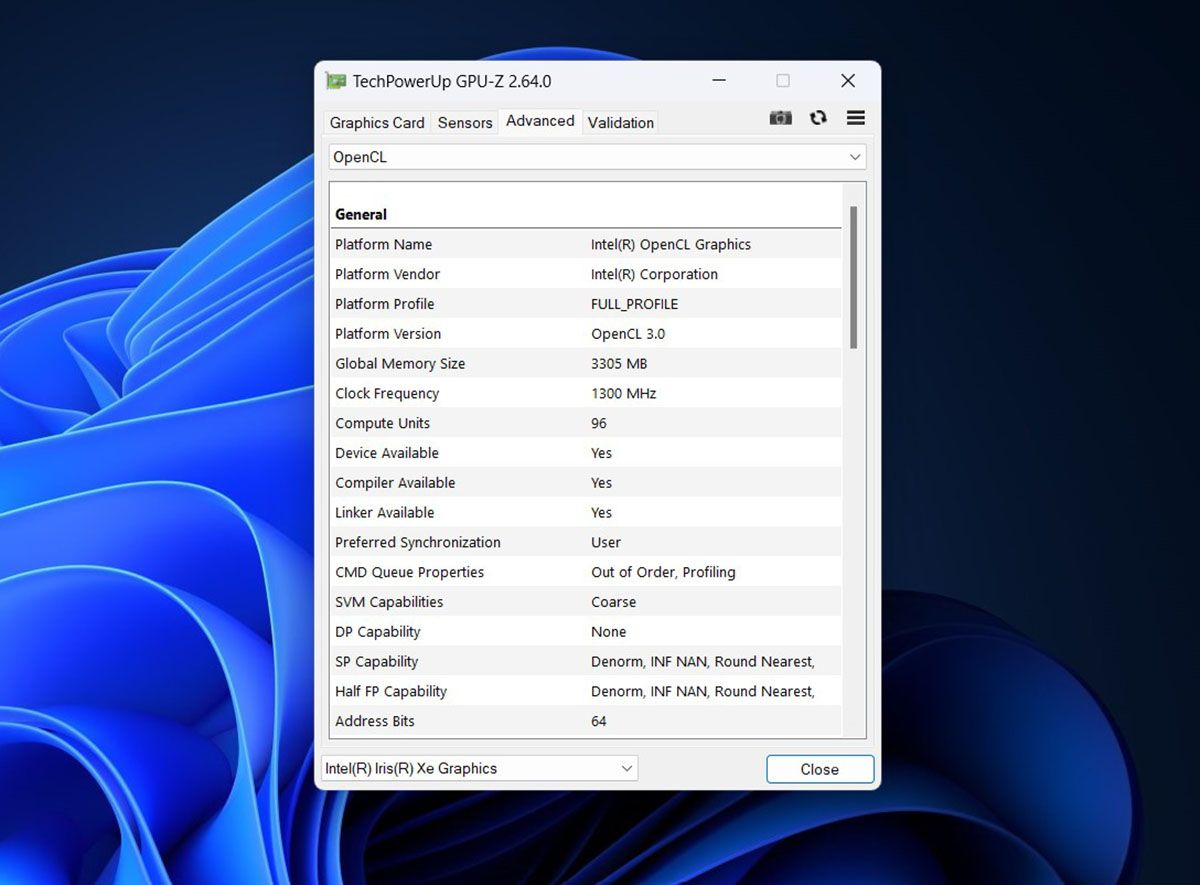Select the General section header
The width and height of the screenshot is (1200, 885).
(x=361, y=214)
